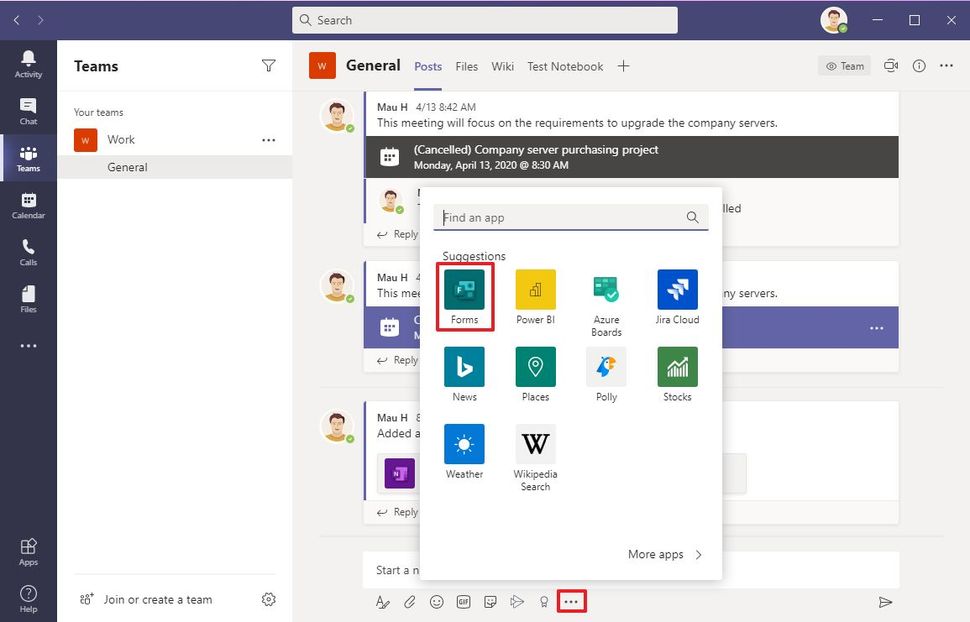Expand more options for the Work team
Image resolution: width=970 pixels, height=622 pixels.
coord(268,140)
